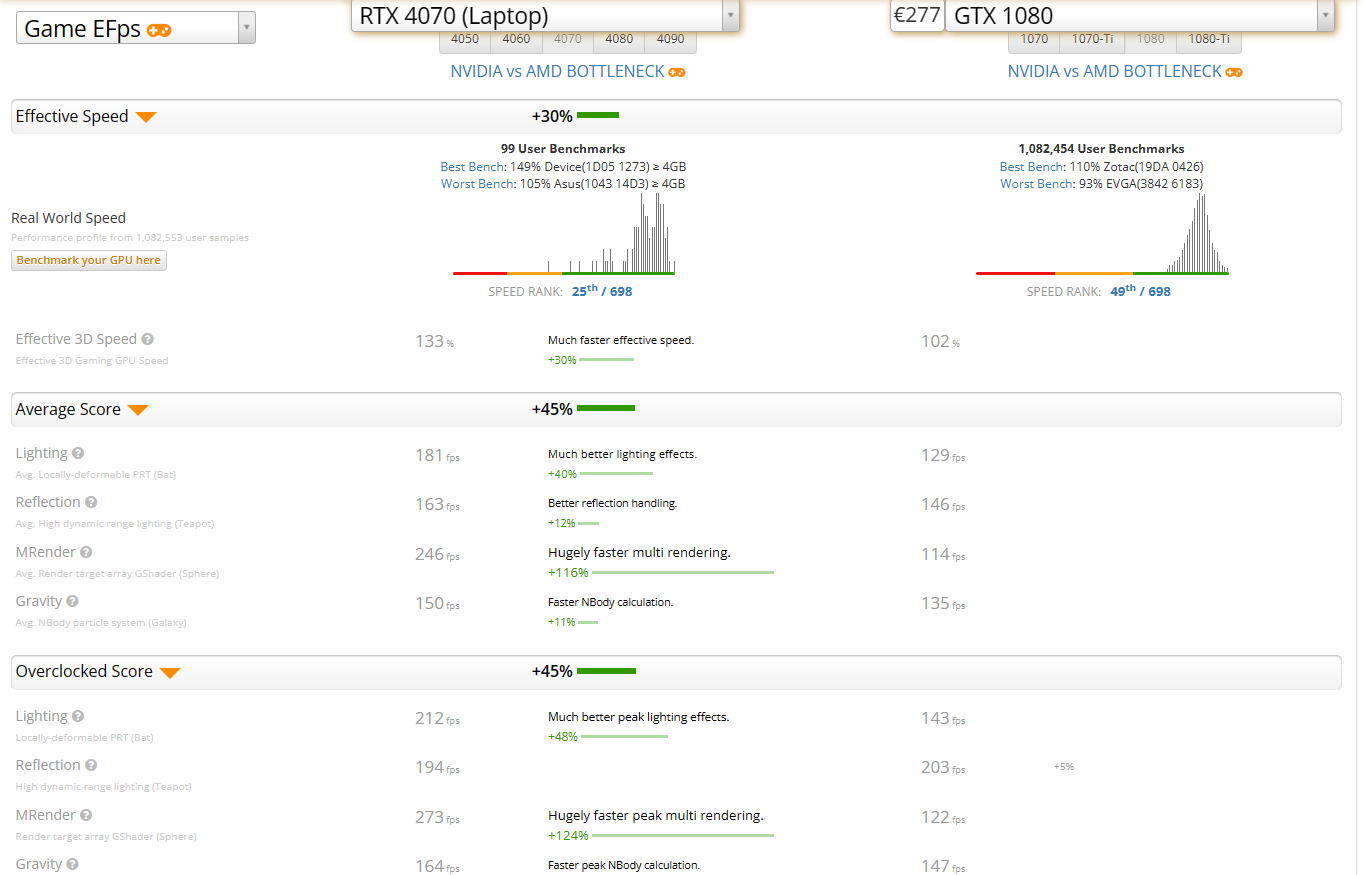Click GTX 1080 speed rank 49th / 698
The image size is (1363, 875).
click(x=1140, y=291)
